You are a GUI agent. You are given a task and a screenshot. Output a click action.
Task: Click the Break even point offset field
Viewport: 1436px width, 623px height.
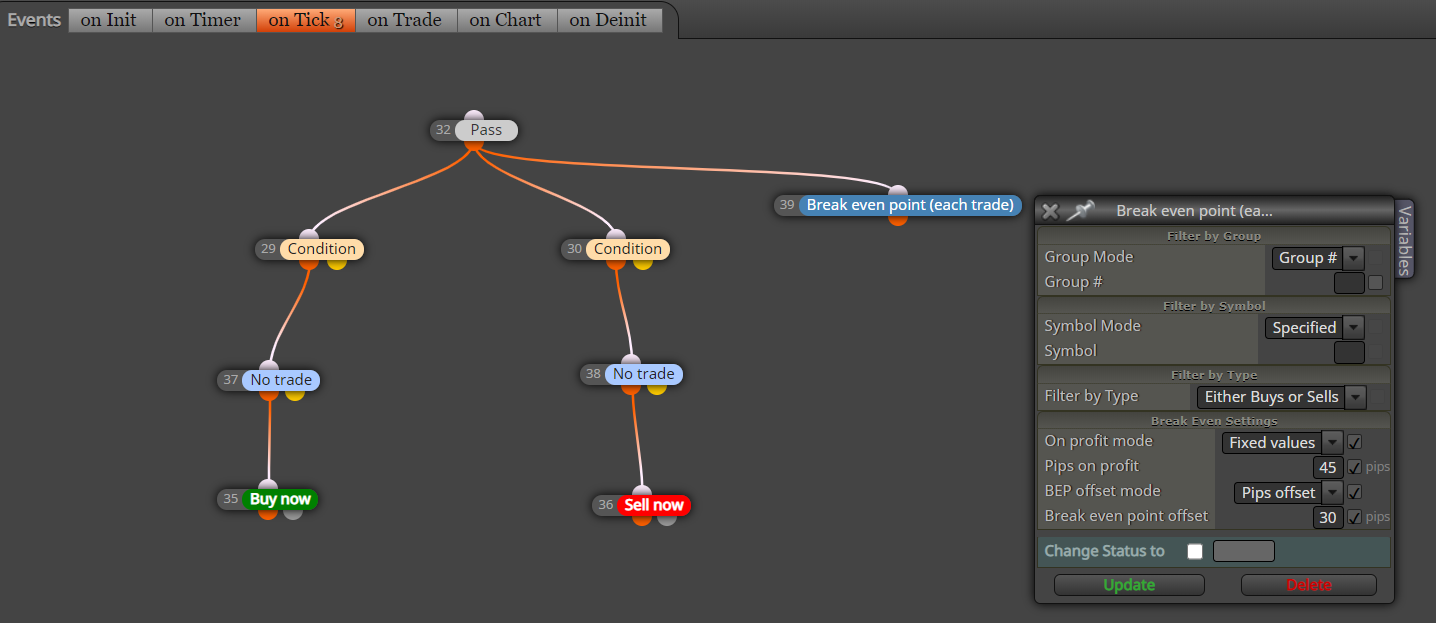click(1328, 517)
